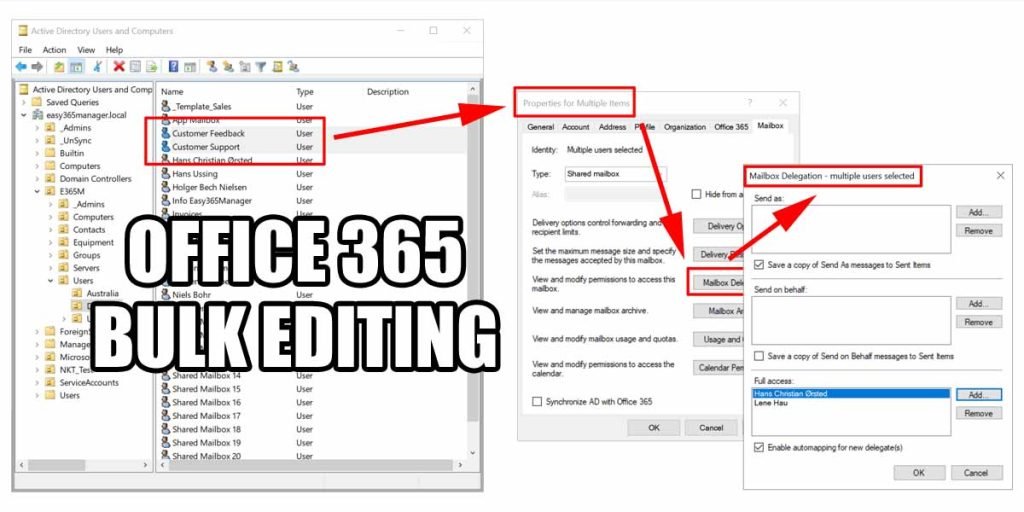This screenshot has width=1024, height=512.
Task: Toggle the Show/Hide Console Tree icon
Action: point(76,67)
